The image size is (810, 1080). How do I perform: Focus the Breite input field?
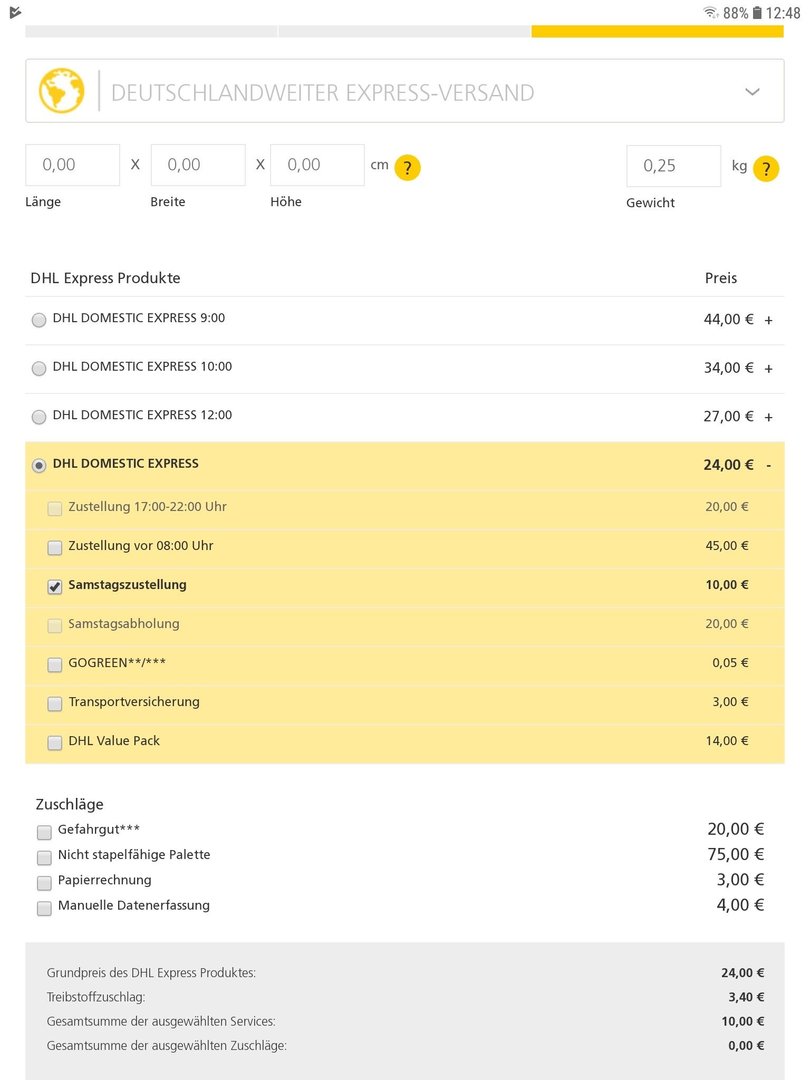coord(198,165)
